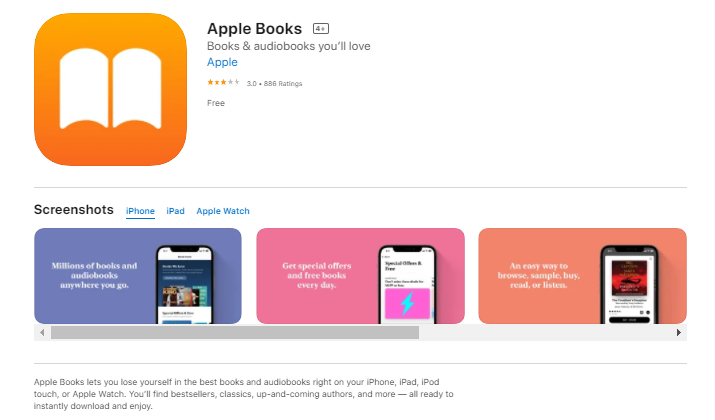The height and width of the screenshot is (420, 715).
Task: Click the phone image in the purple screenshot
Action: [185, 285]
